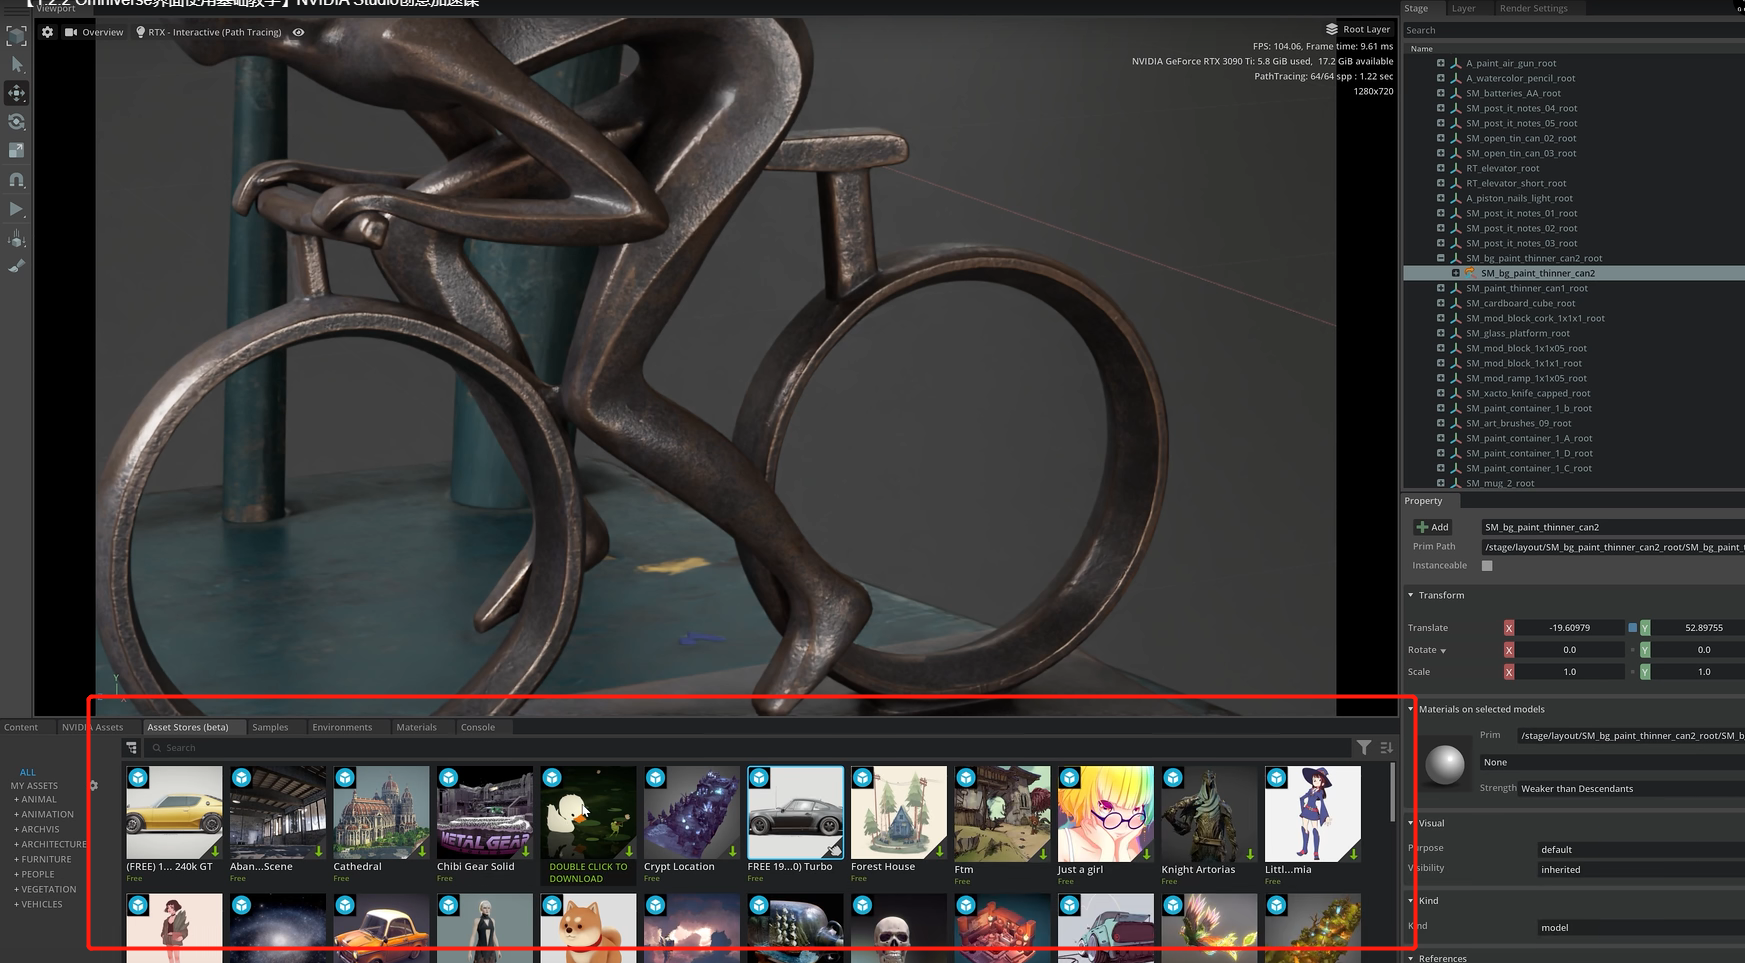Click the mesh icon of SM_bg_paint_thinner_can2
Screen dimensions: 1745x963
[x=1471, y=273]
